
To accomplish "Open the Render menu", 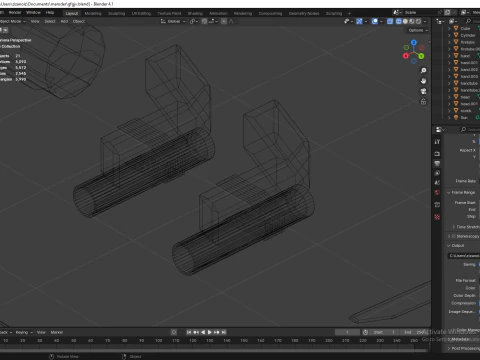I will [15, 13].
